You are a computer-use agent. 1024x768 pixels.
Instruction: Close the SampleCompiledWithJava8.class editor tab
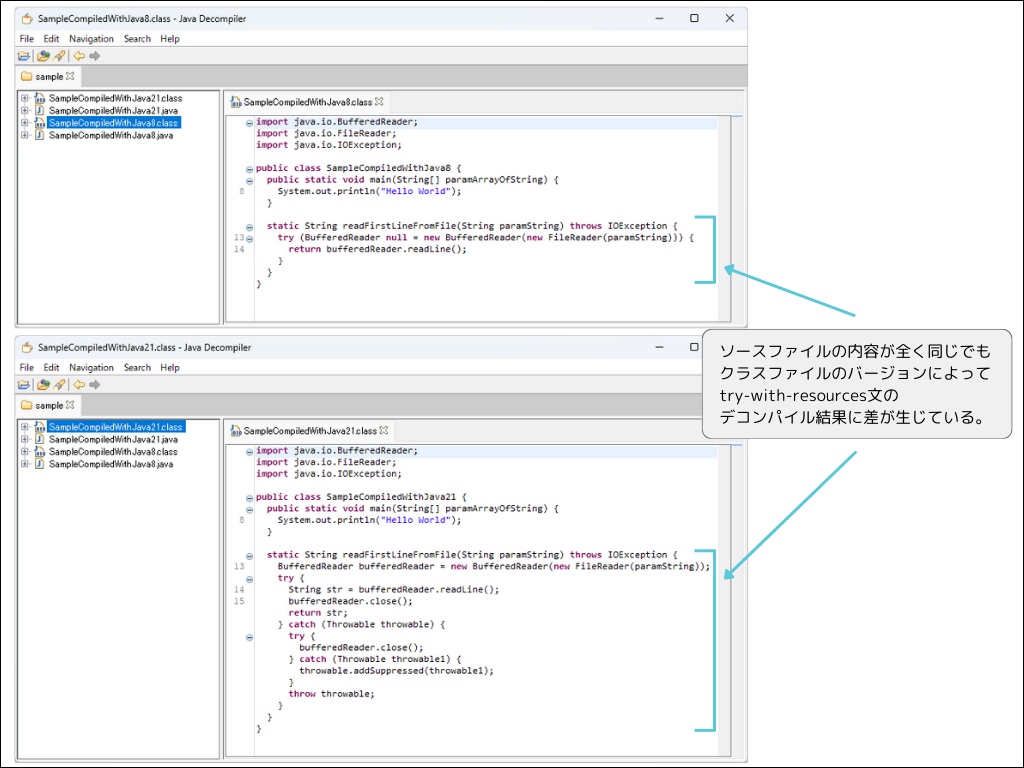379,102
